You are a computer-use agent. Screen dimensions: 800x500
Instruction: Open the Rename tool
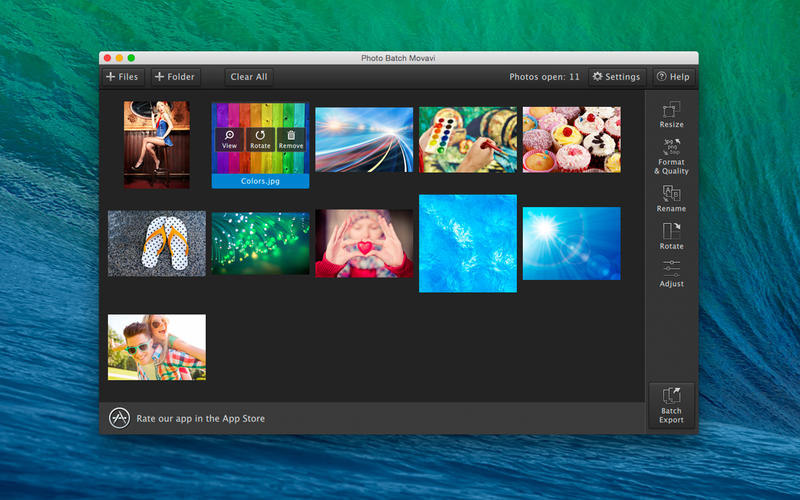click(671, 198)
